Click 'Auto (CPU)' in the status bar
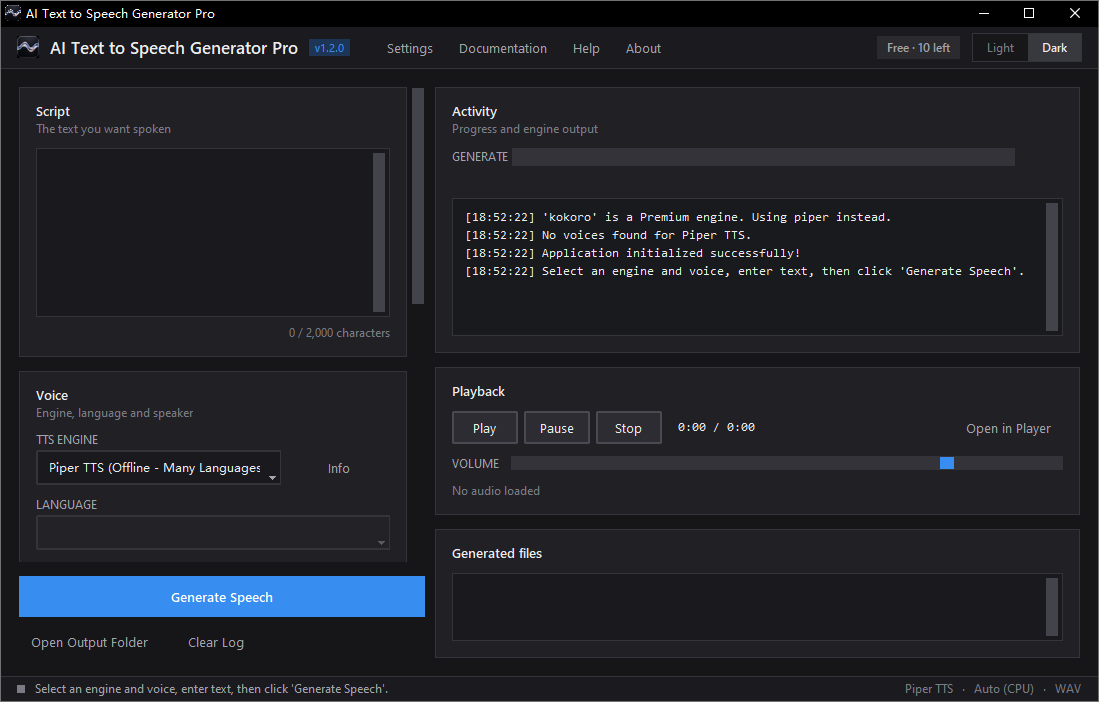This screenshot has height=702, width=1099. point(1004,689)
